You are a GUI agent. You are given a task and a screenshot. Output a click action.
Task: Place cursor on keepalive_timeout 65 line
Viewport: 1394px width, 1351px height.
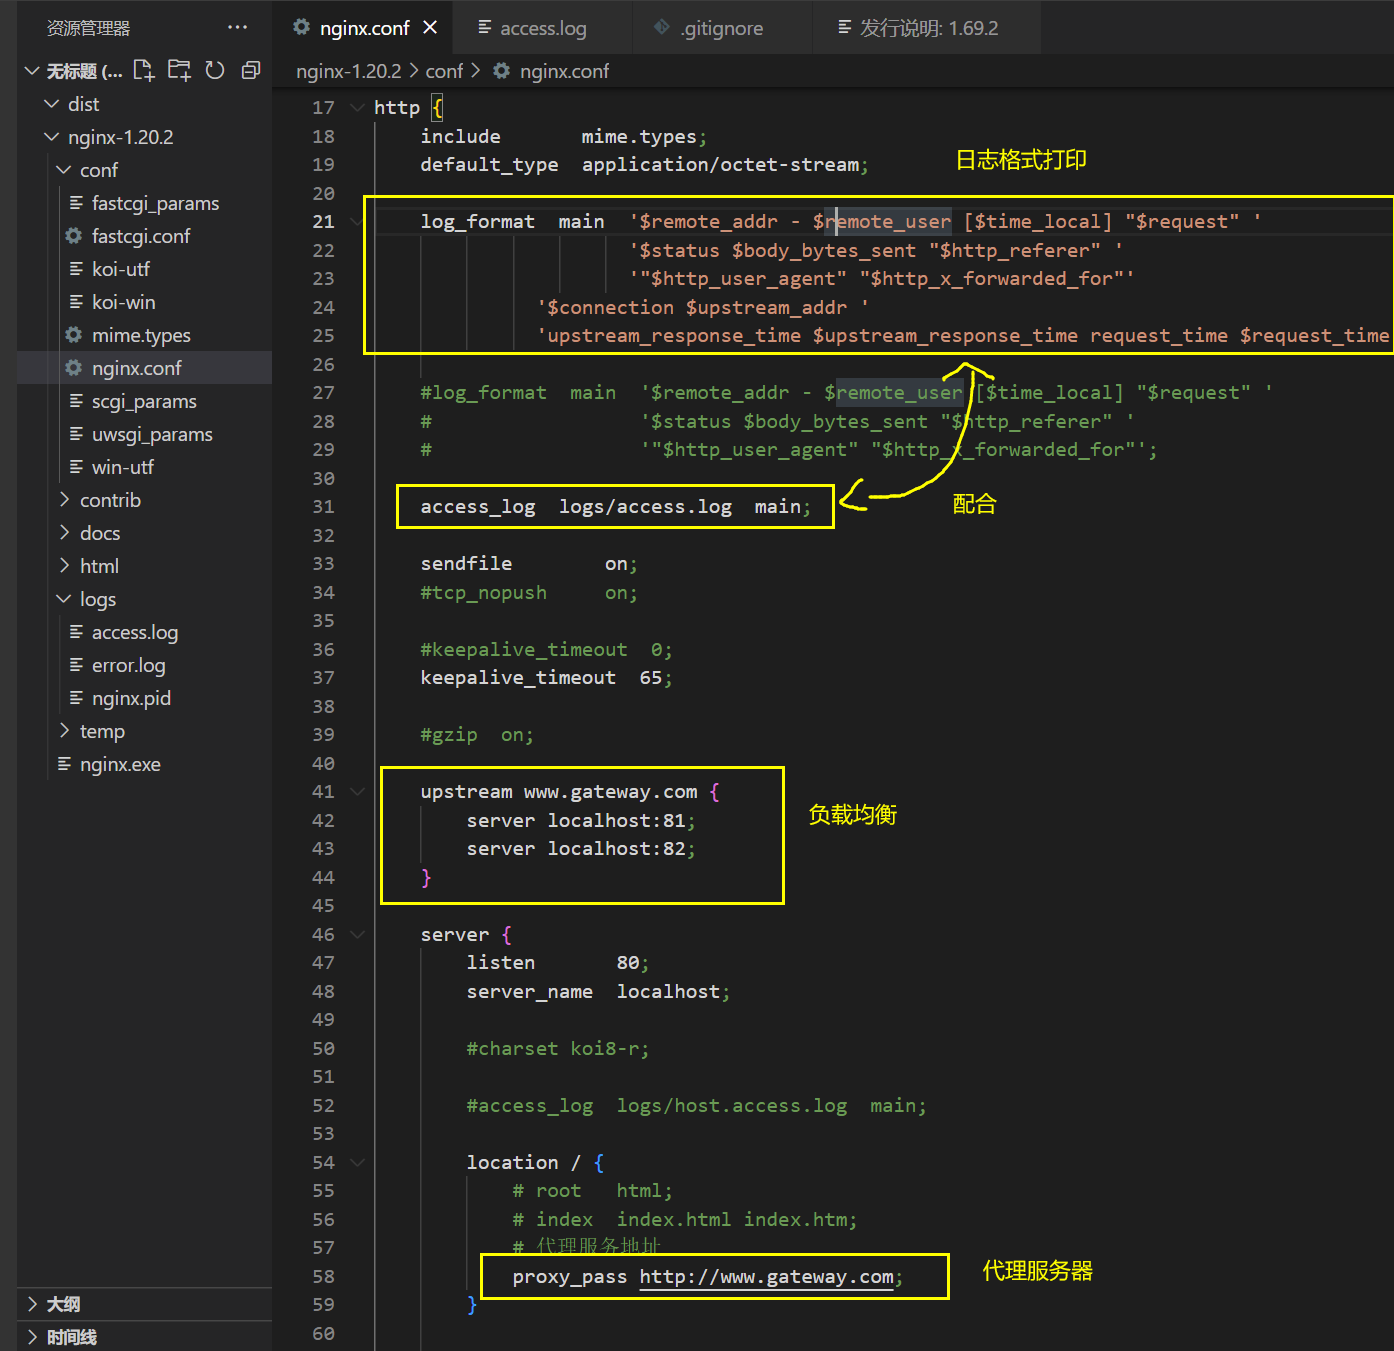(546, 678)
